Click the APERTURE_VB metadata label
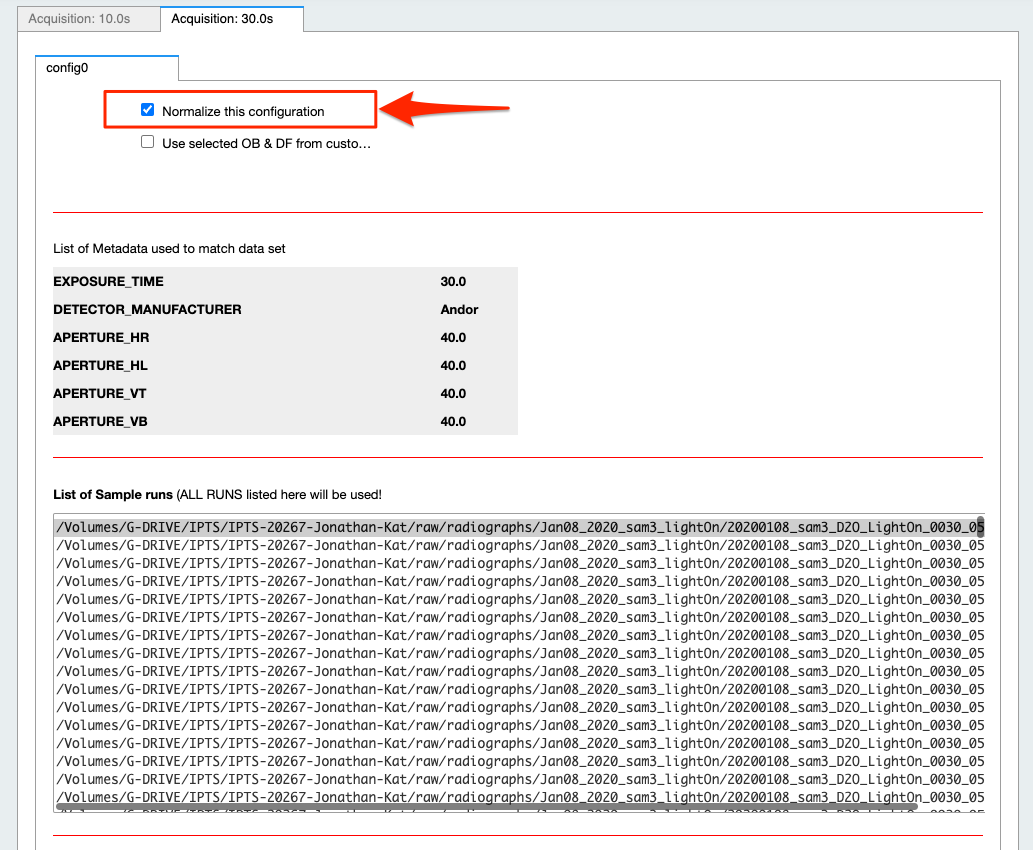This screenshot has width=1033, height=850. click(100, 422)
